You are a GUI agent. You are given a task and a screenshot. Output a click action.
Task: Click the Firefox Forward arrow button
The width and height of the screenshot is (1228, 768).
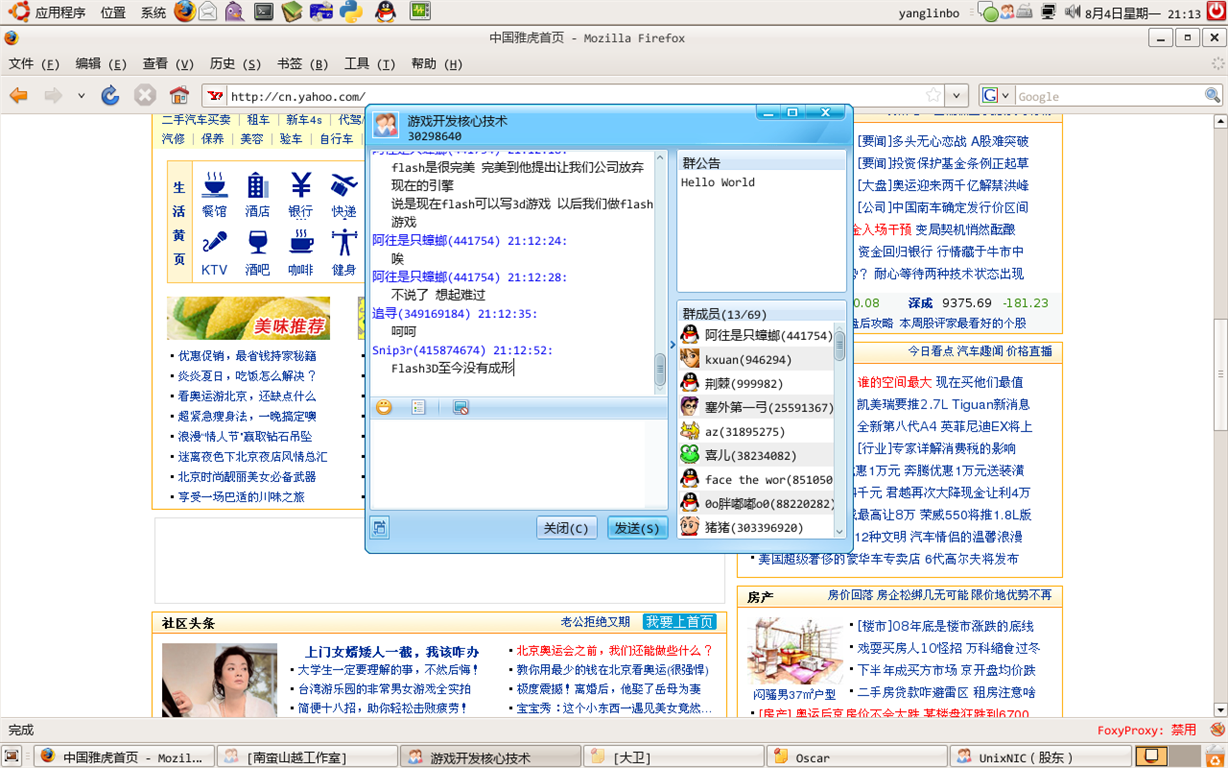point(53,96)
